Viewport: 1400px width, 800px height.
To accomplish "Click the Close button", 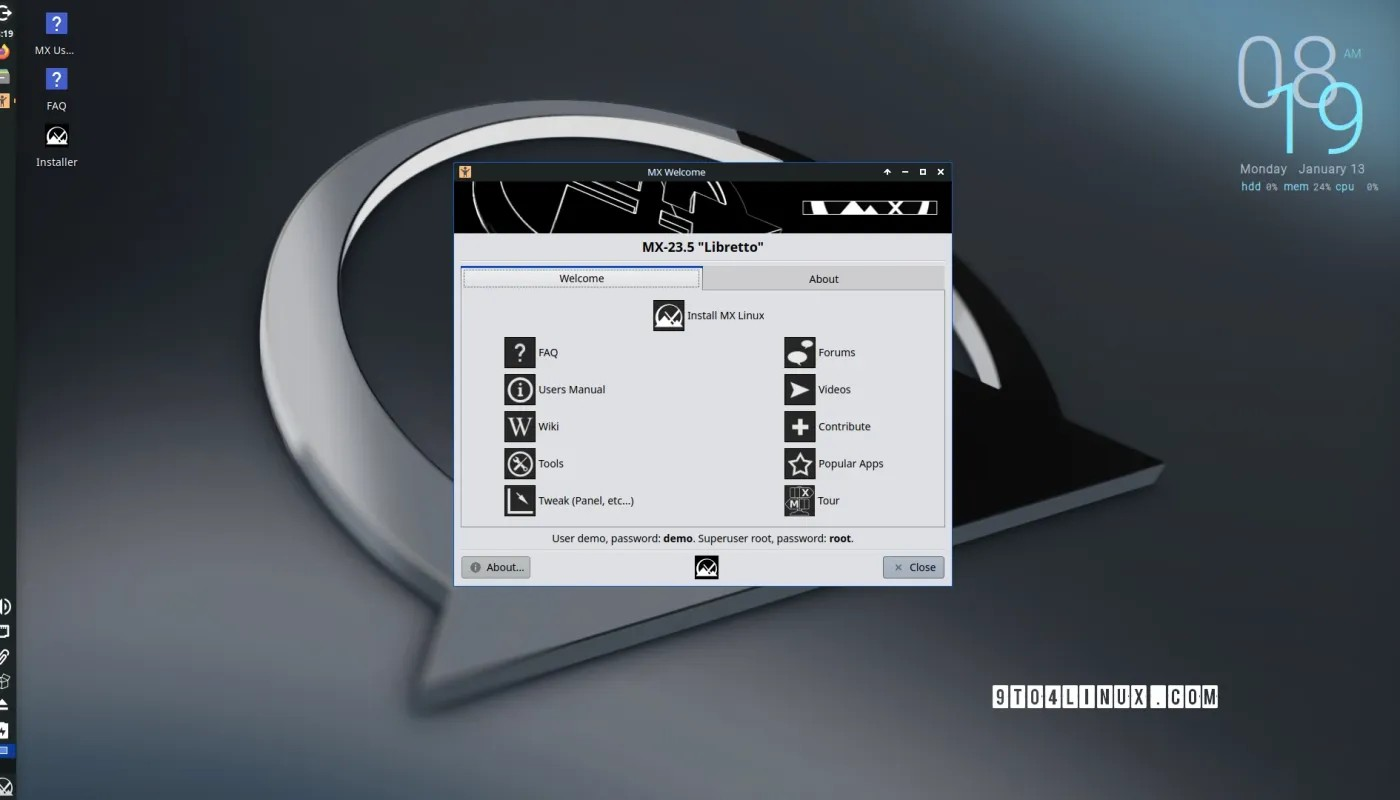I will coord(913,567).
